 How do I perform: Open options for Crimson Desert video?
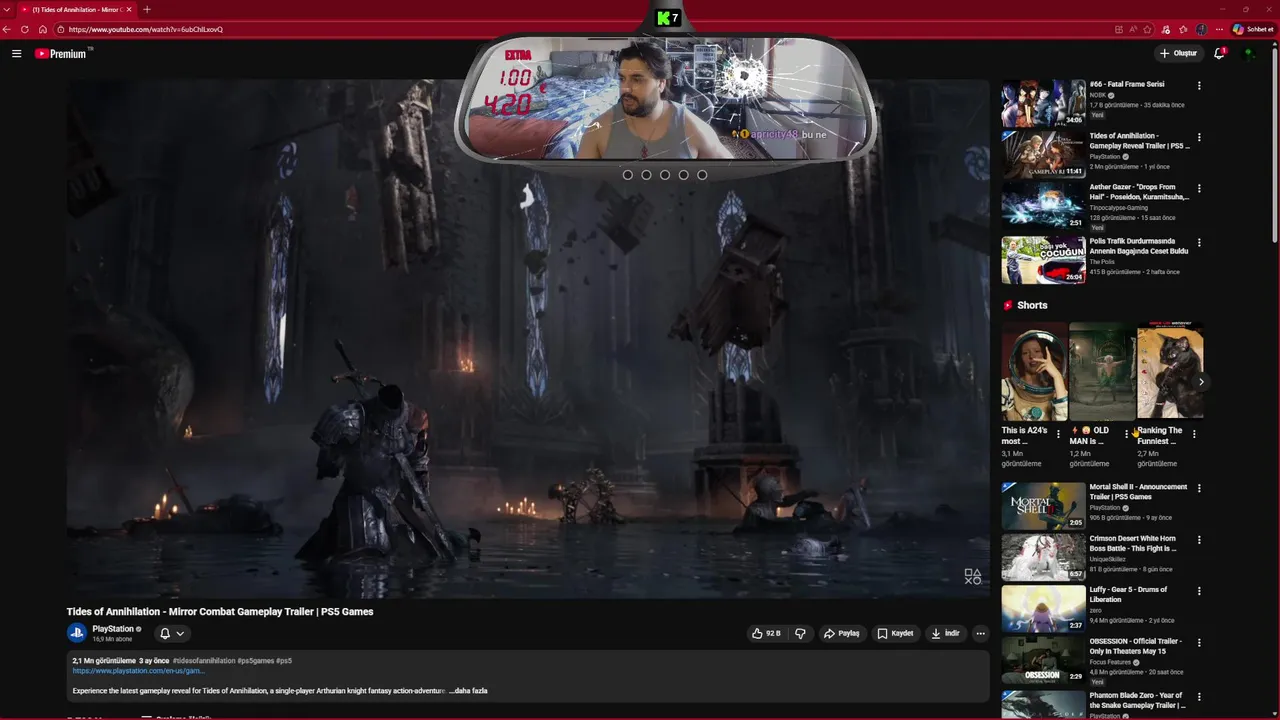click(1199, 540)
